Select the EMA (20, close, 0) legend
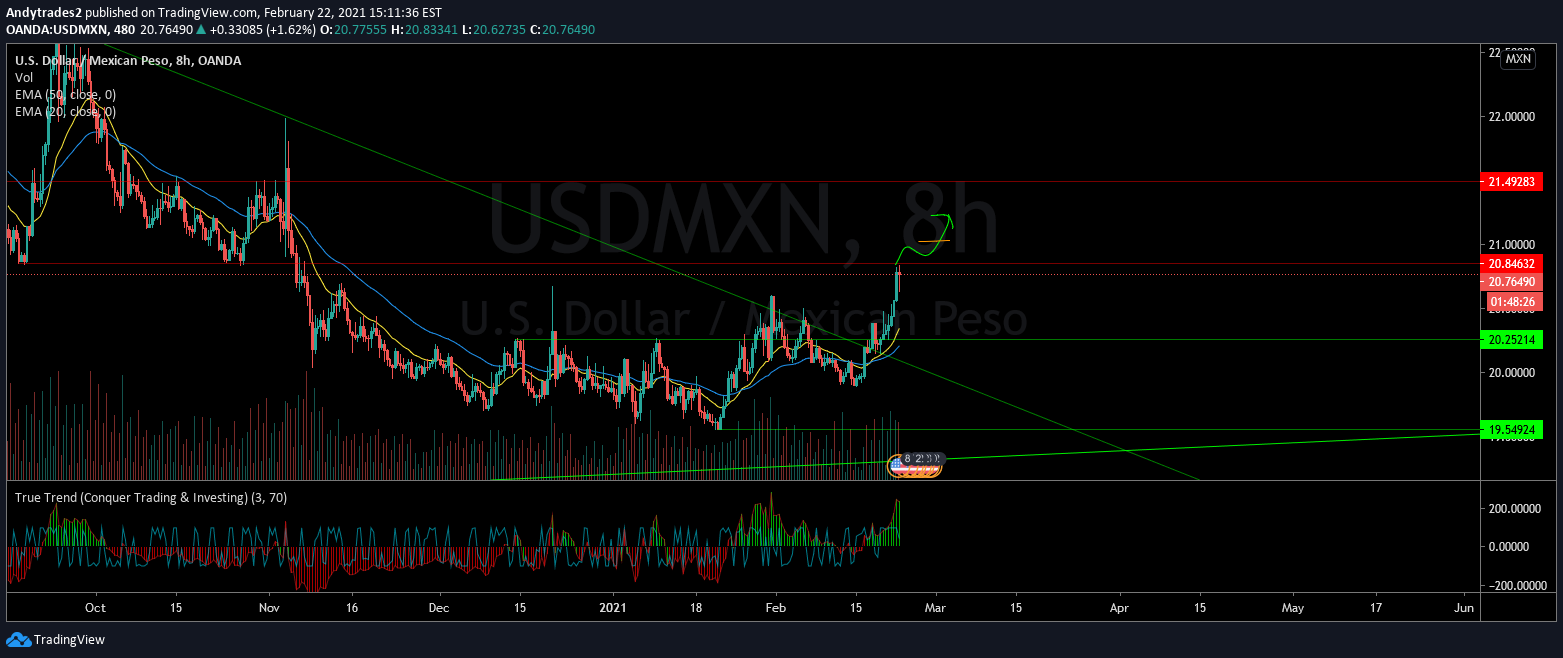The width and height of the screenshot is (1563, 658). [65, 111]
